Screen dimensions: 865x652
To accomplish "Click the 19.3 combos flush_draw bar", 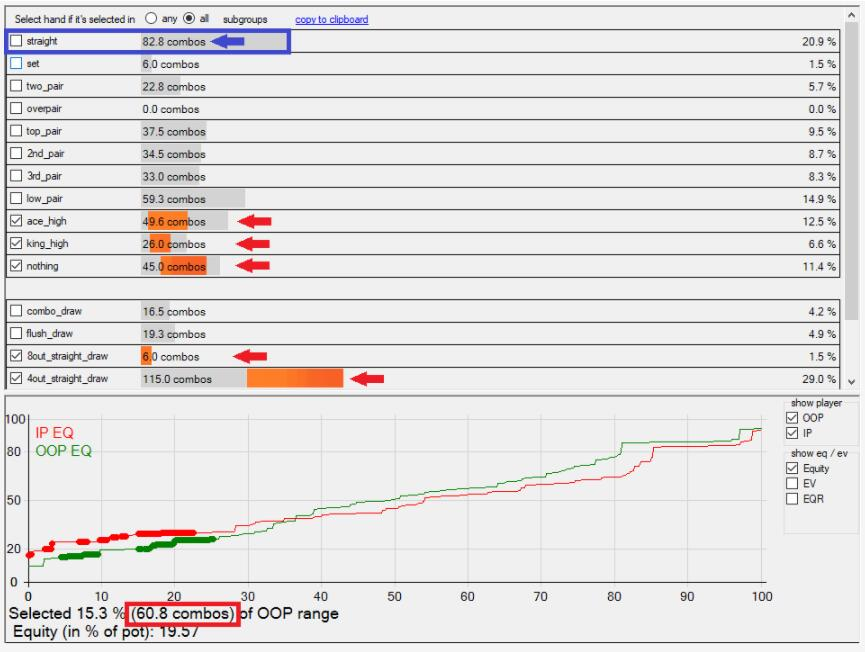I will coord(174,334).
